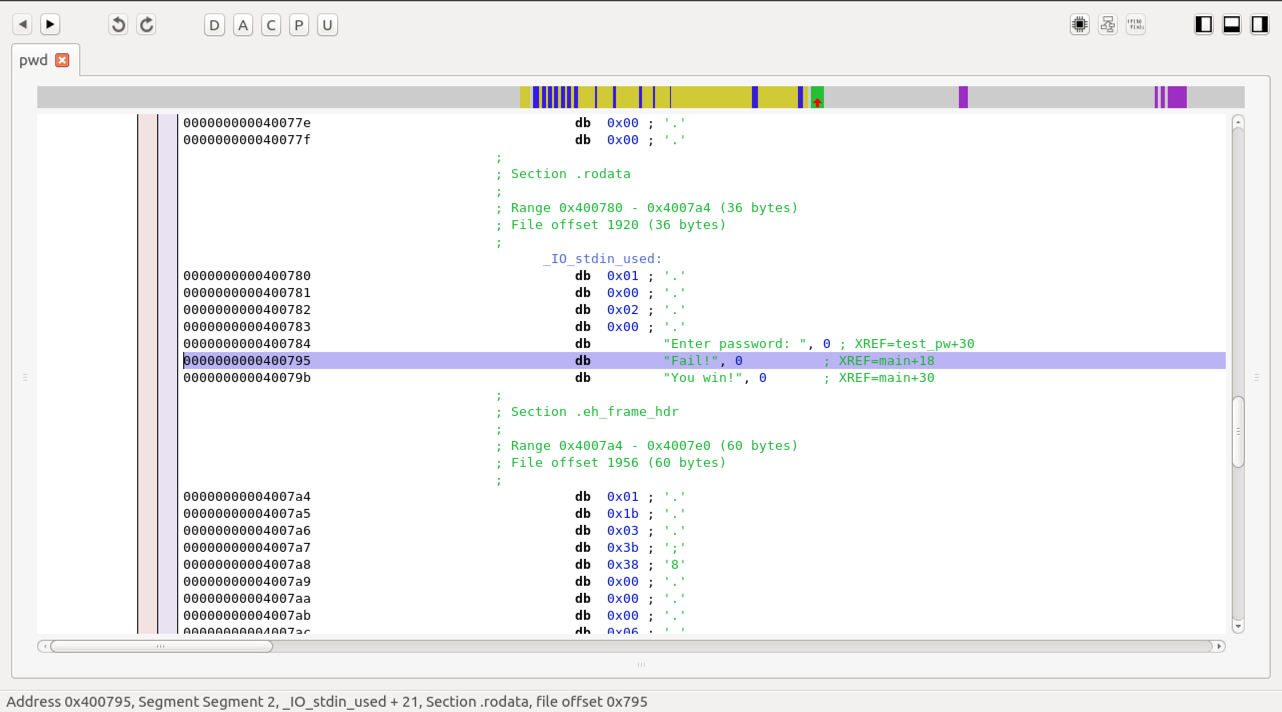Click the navigate back arrow
The width and height of the screenshot is (1282, 712).
point(22,24)
